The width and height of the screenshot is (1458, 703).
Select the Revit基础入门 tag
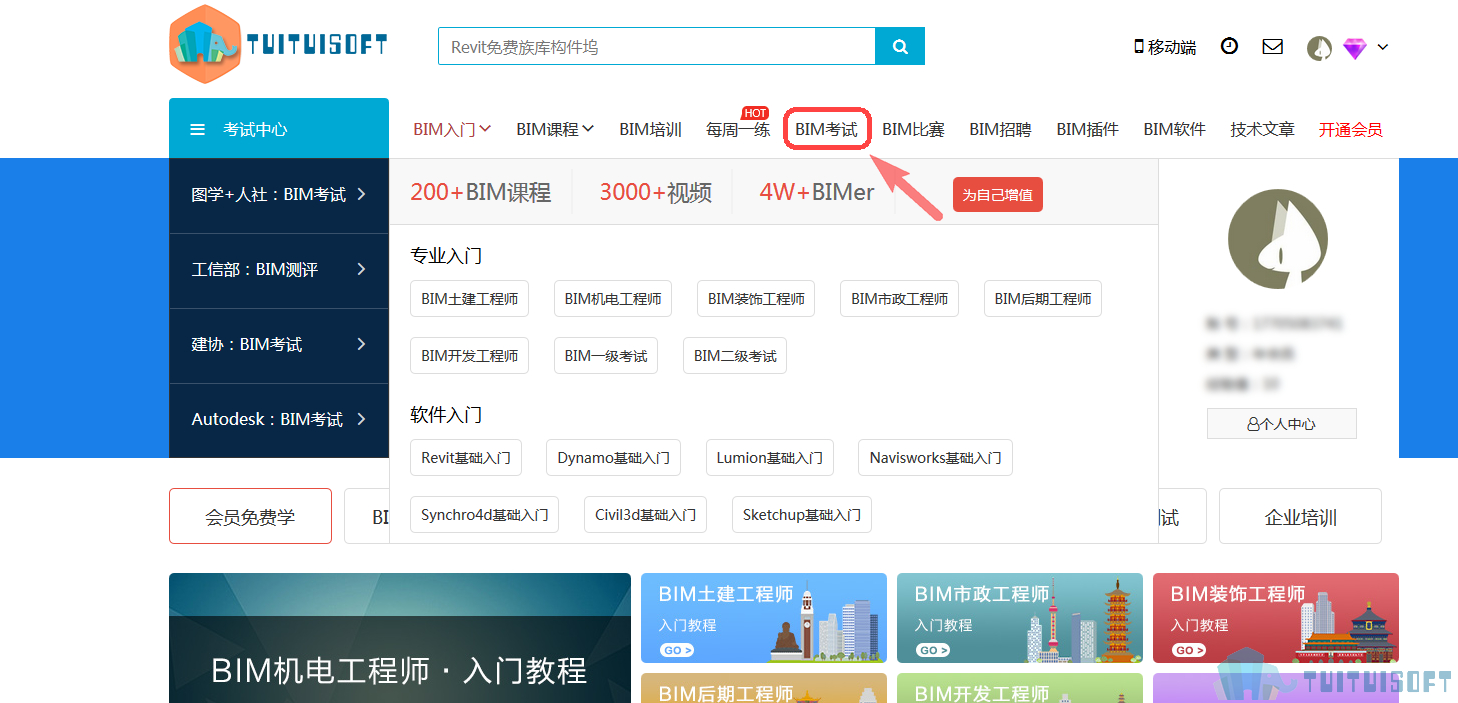[466, 458]
